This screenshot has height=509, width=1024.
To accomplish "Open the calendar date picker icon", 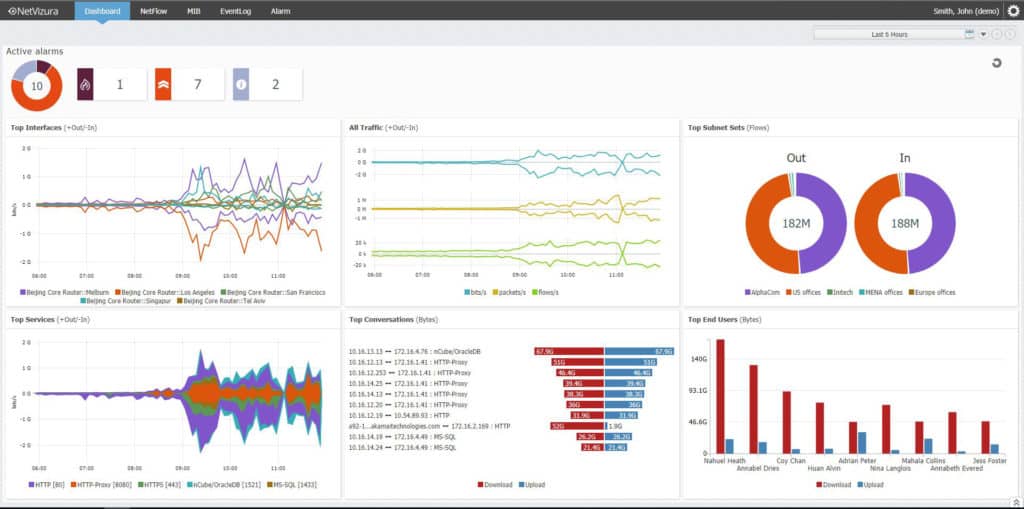I will (x=969, y=34).
